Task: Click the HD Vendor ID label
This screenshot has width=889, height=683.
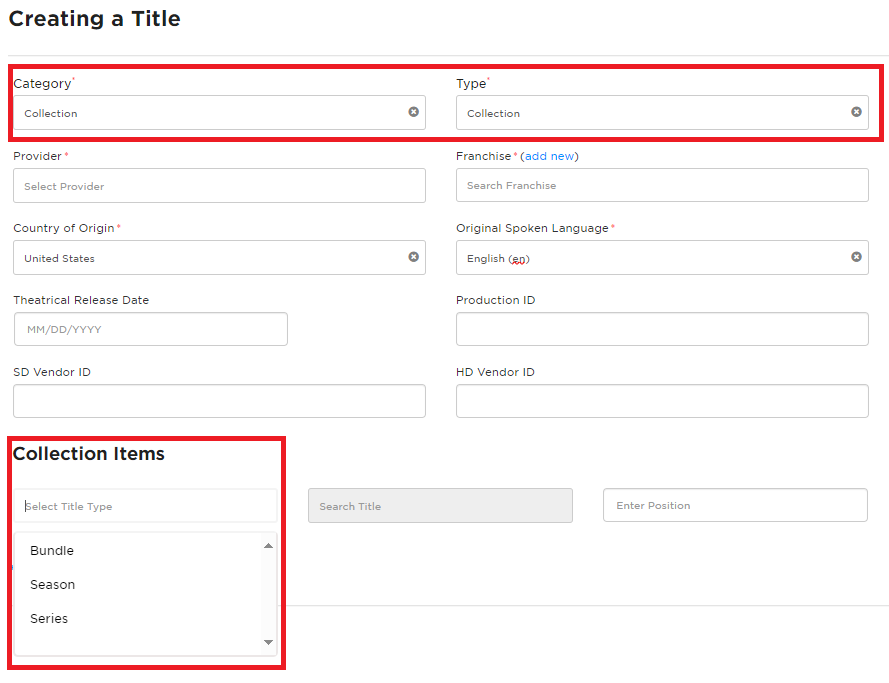Action: click(496, 372)
